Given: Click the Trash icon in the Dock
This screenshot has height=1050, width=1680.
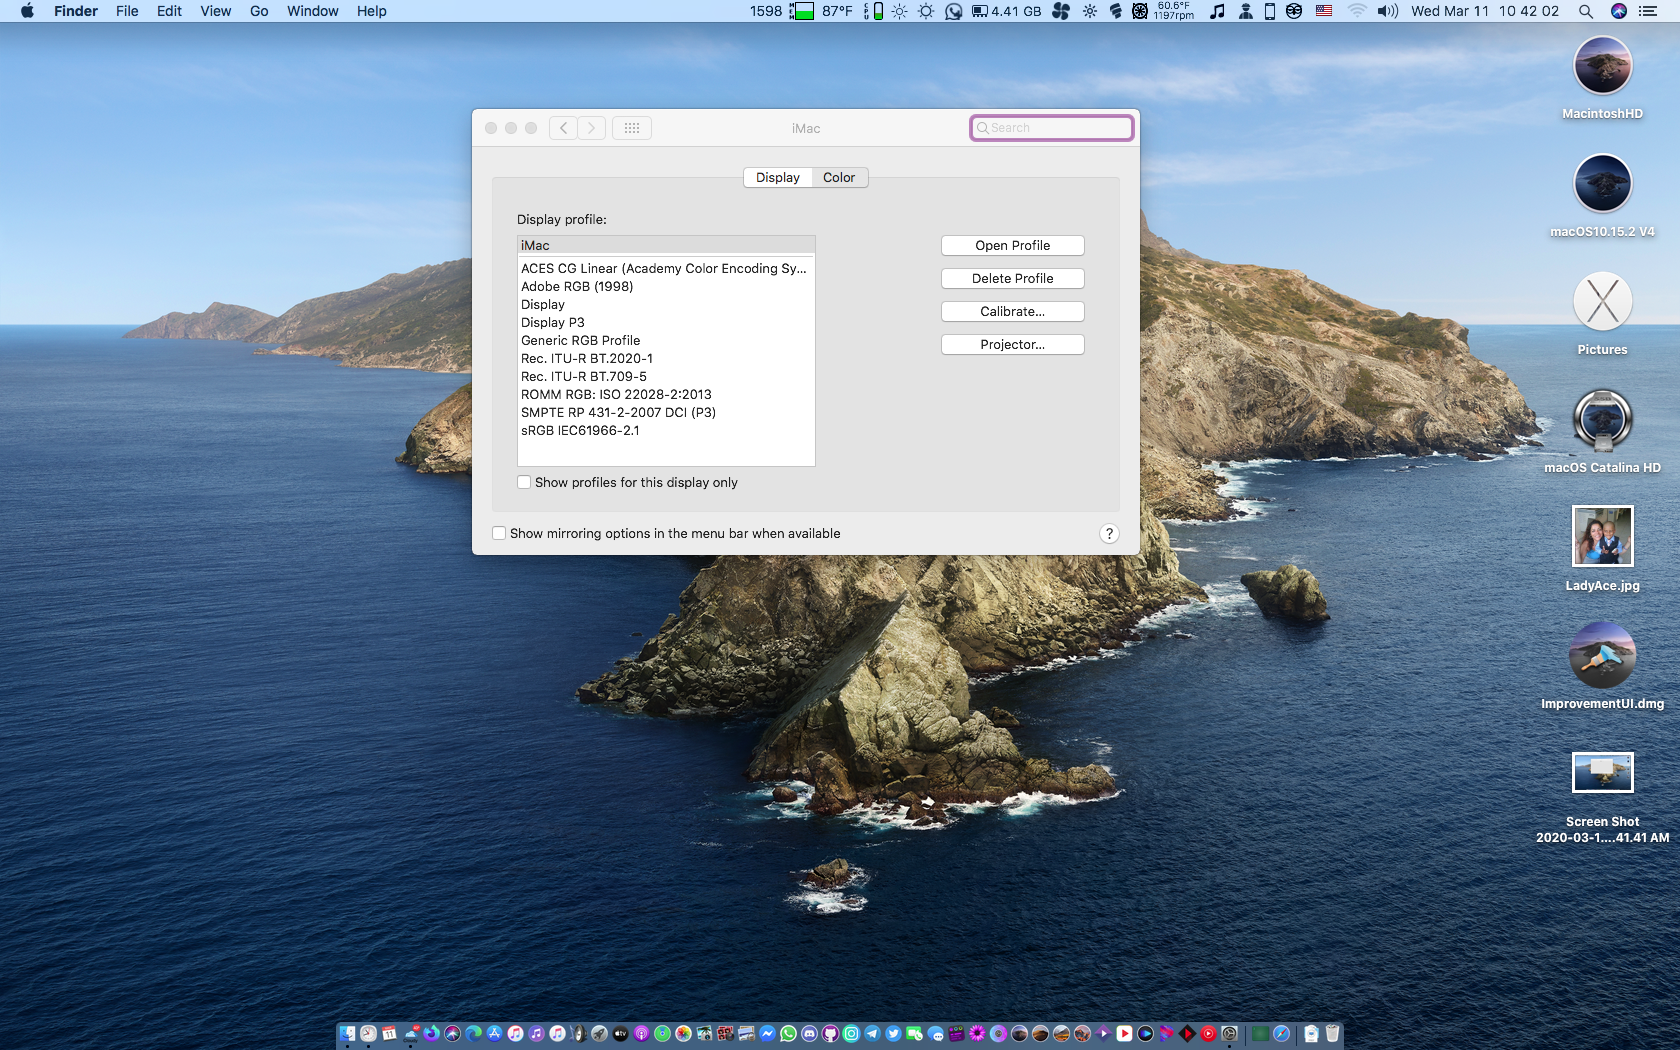Looking at the screenshot, I should (x=1332, y=1034).
